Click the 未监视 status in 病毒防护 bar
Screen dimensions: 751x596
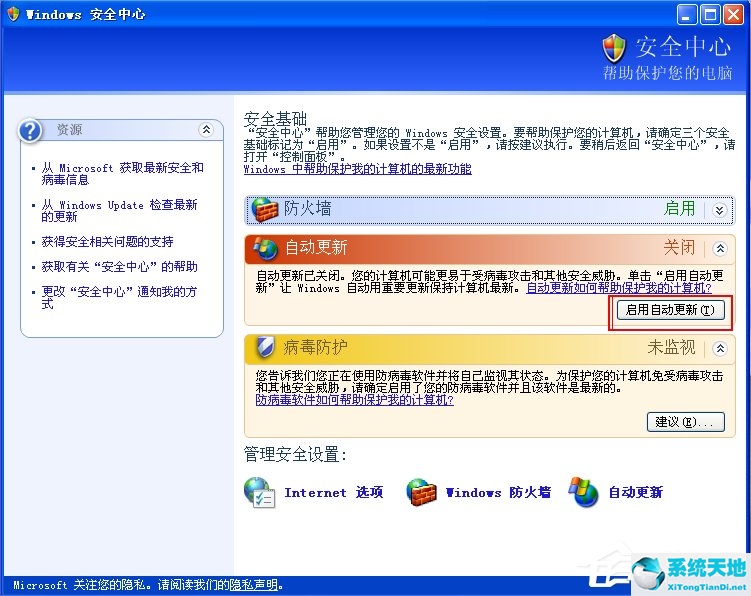[x=671, y=347]
